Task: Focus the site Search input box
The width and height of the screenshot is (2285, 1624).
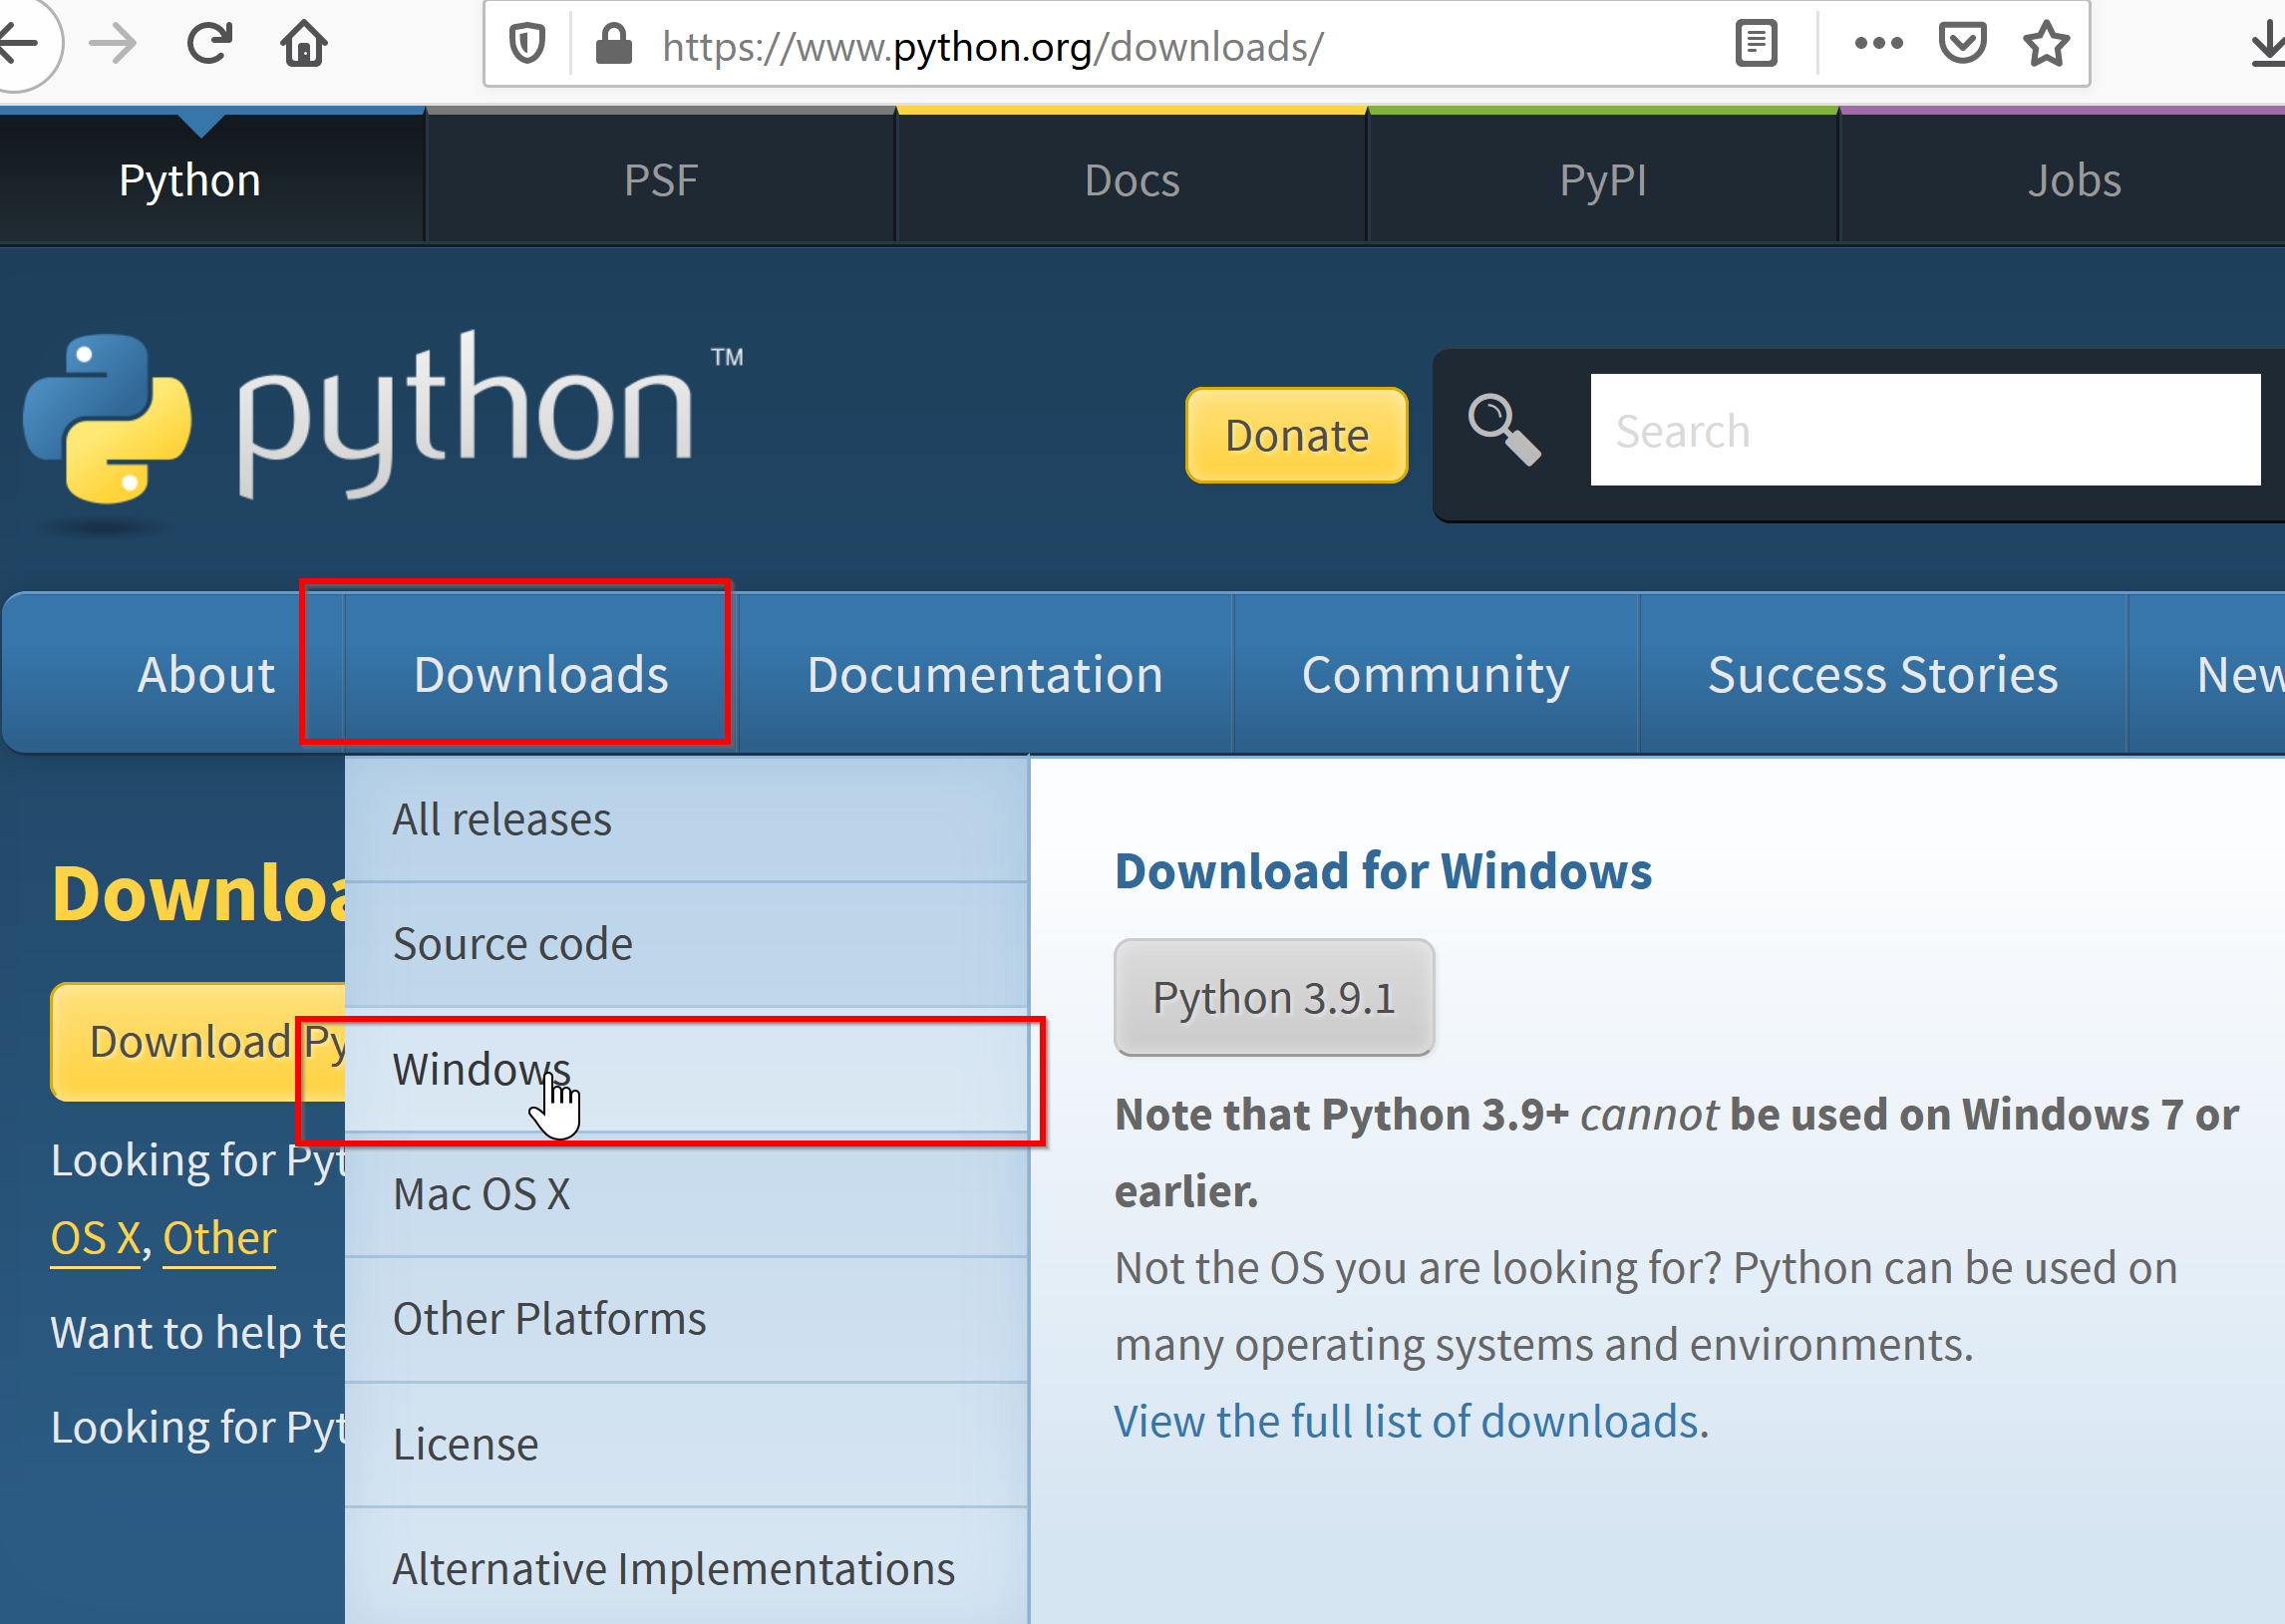Action: point(1925,430)
